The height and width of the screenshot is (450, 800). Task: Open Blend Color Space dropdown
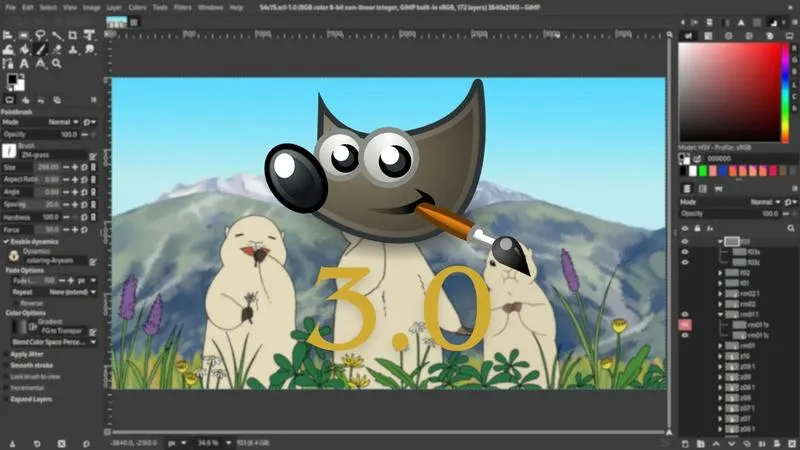click(x=54, y=342)
